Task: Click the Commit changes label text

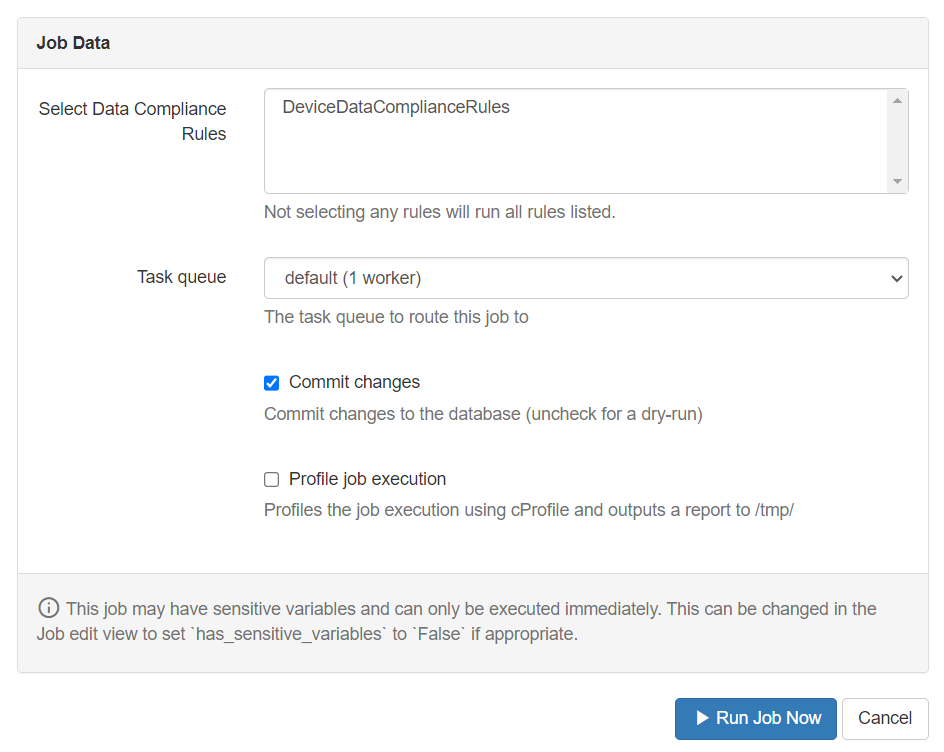Action: (354, 382)
